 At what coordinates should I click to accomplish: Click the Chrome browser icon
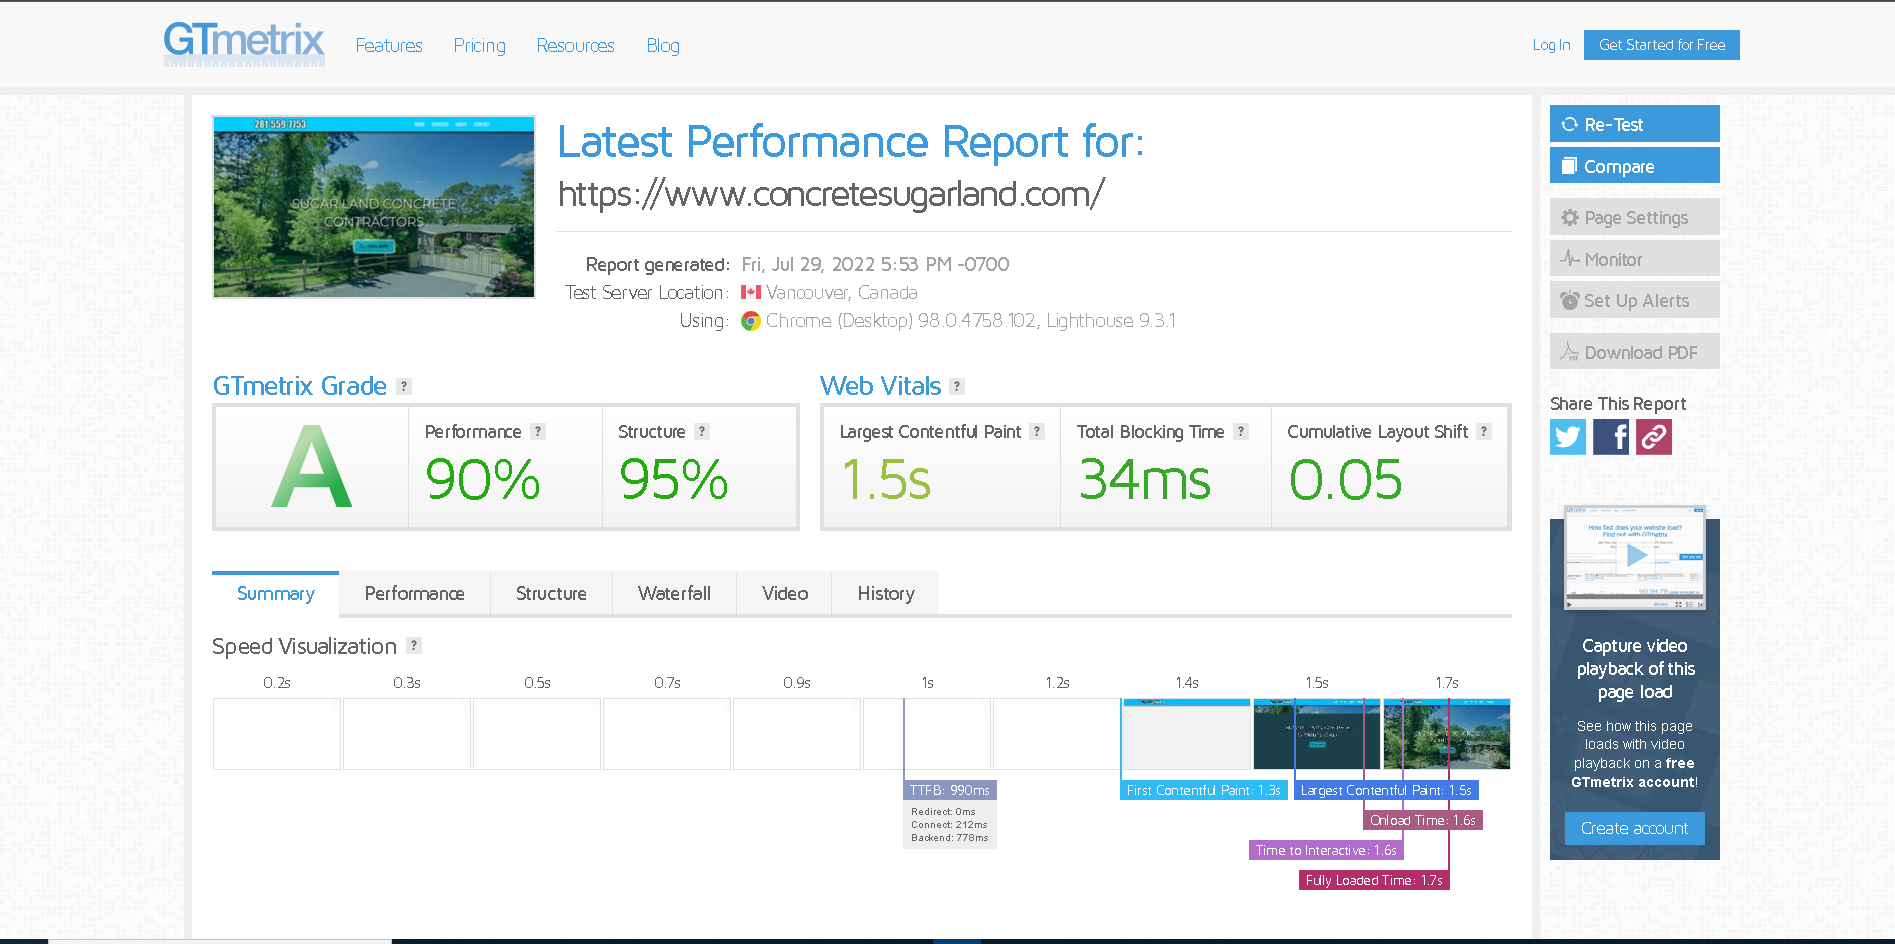(x=750, y=321)
